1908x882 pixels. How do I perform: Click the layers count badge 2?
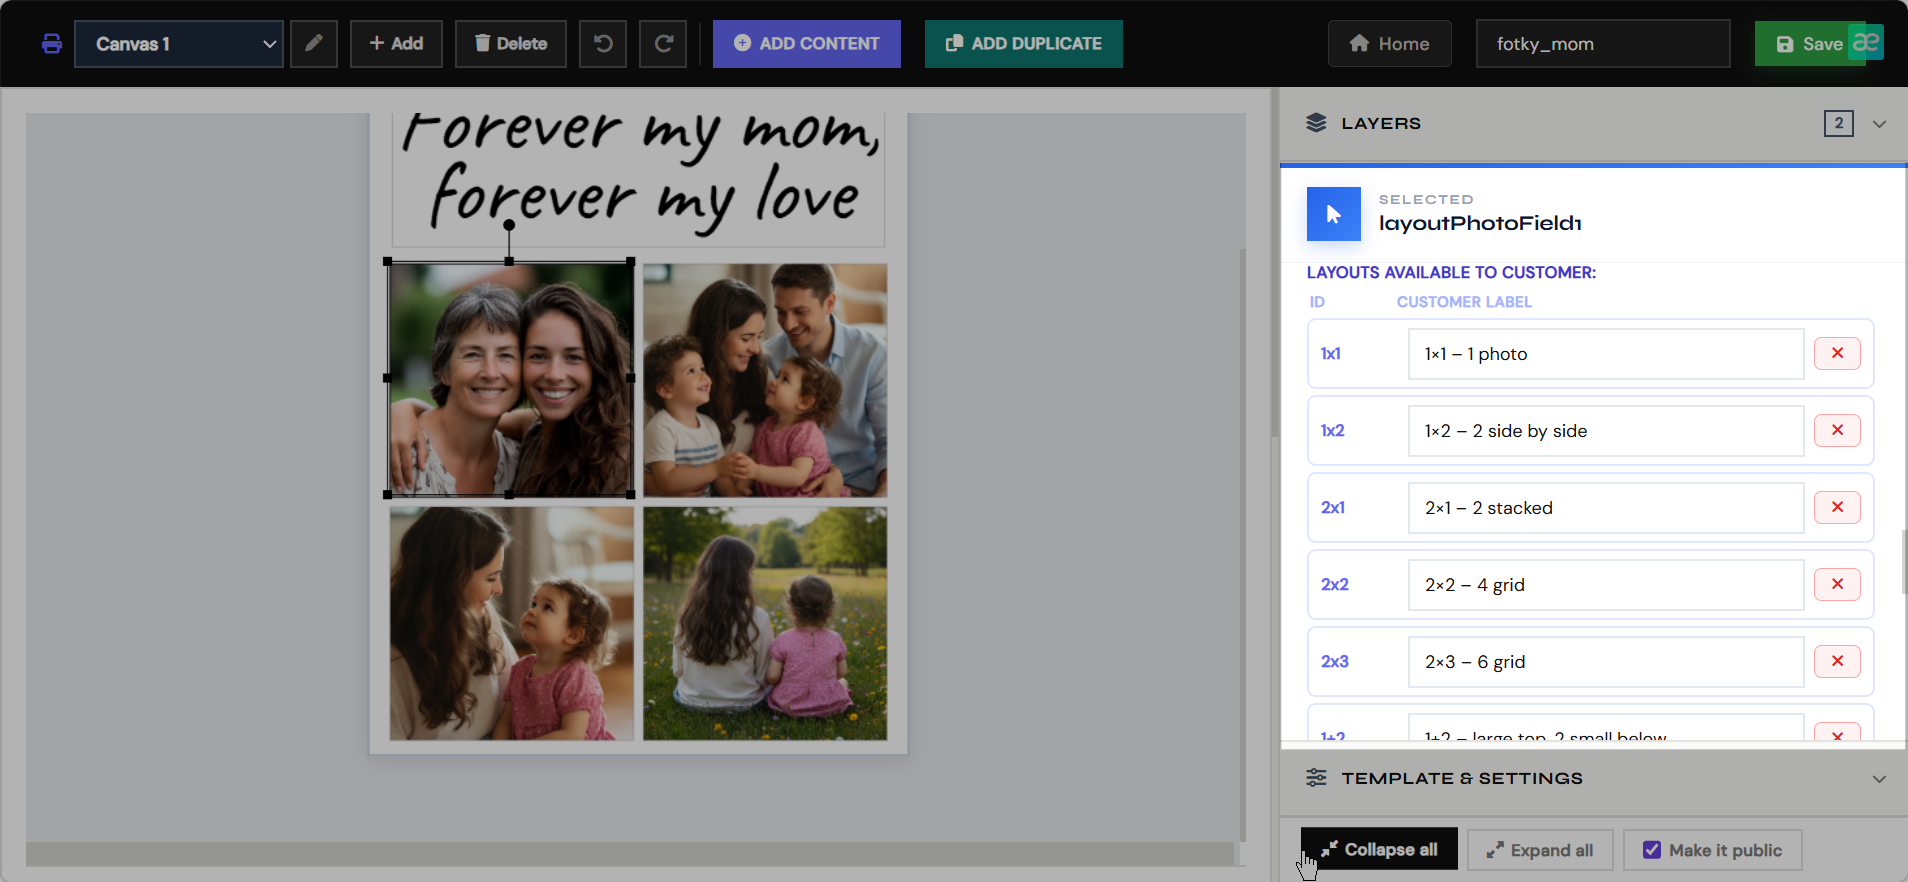1839,123
